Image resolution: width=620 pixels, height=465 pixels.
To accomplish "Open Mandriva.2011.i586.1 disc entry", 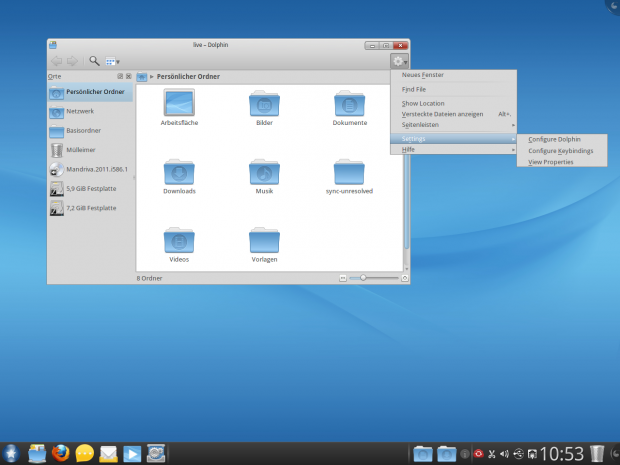I will tap(91, 170).
